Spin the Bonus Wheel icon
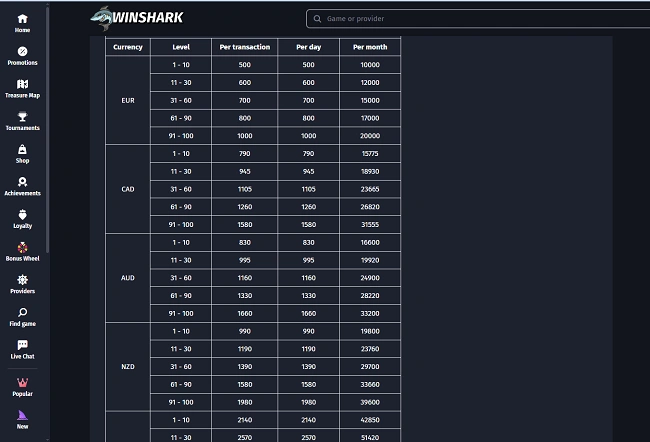Image resolution: width=650 pixels, height=442 pixels. (x=22, y=248)
